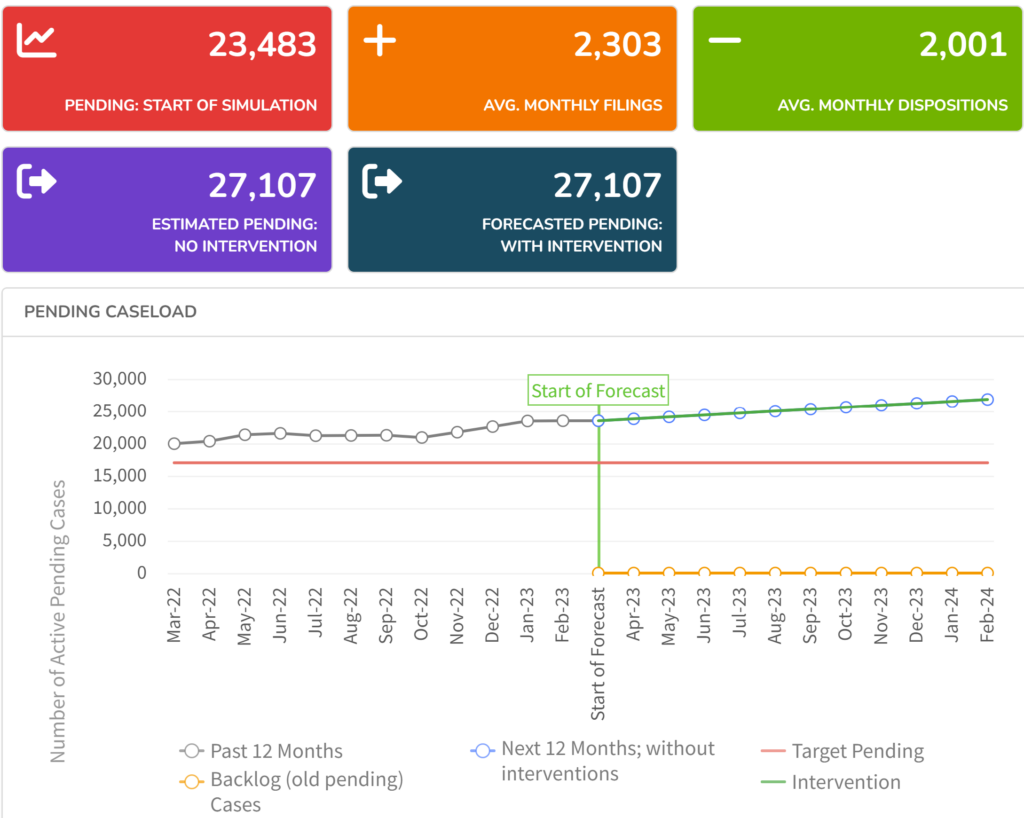Click the minus icon on dispositions card
The image size is (1024, 818).
coord(725,40)
